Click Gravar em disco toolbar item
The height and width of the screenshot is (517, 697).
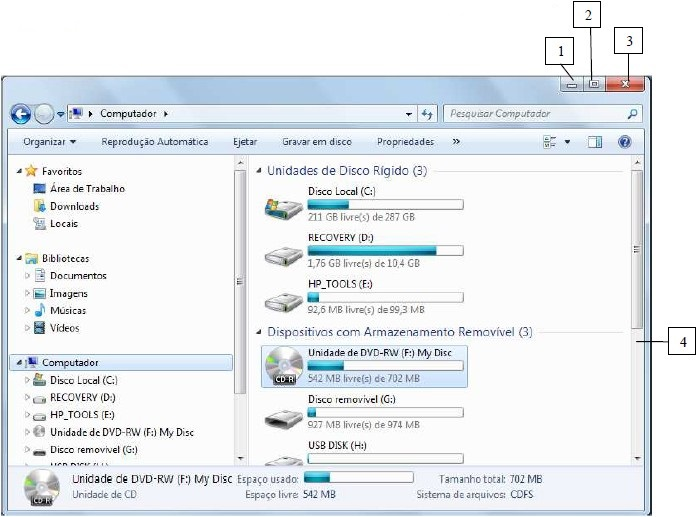pyautogui.click(x=316, y=142)
